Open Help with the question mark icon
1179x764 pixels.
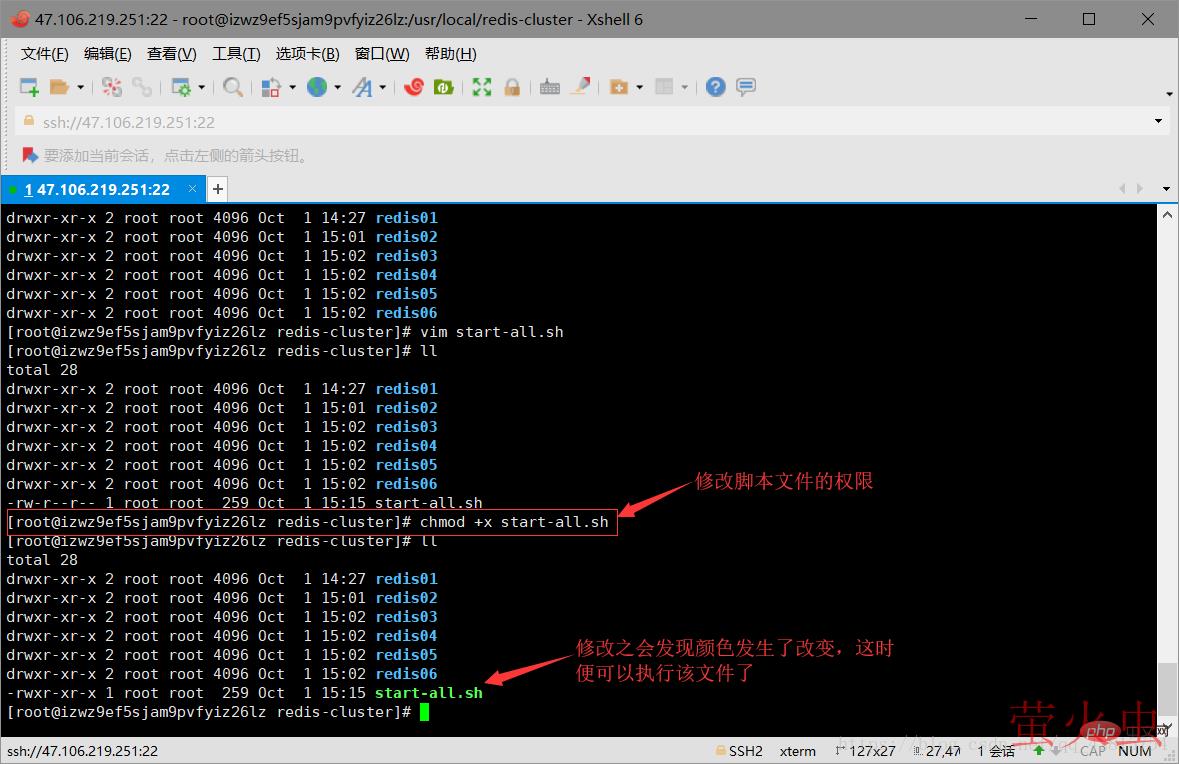[x=715, y=88]
